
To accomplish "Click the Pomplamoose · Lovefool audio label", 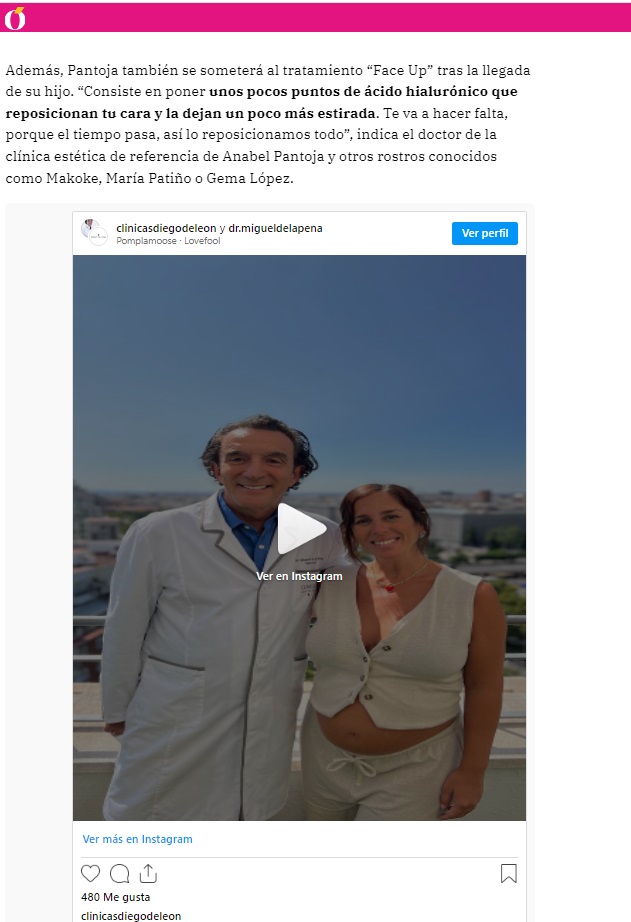I will coord(168,240).
